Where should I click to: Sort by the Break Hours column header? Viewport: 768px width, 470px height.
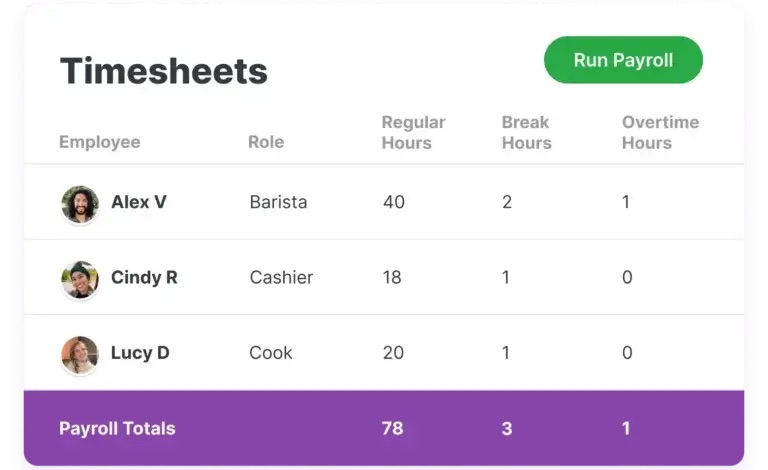coord(527,132)
